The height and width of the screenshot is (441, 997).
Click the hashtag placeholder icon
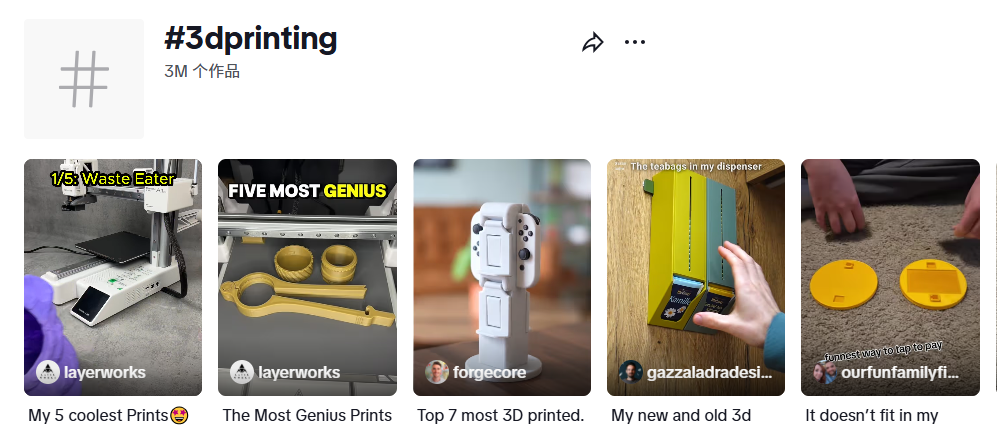(84, 79)
